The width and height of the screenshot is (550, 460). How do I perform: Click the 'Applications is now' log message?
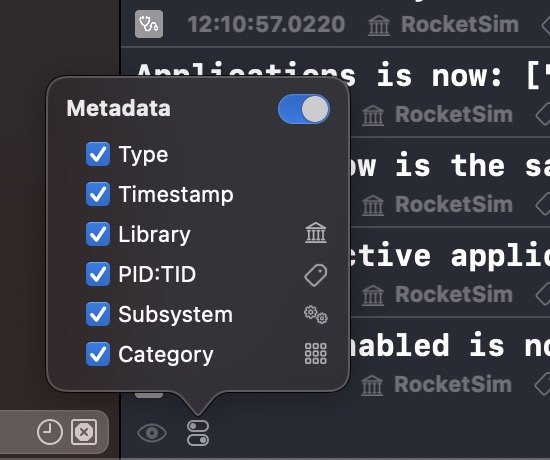(x=343, y=74)
